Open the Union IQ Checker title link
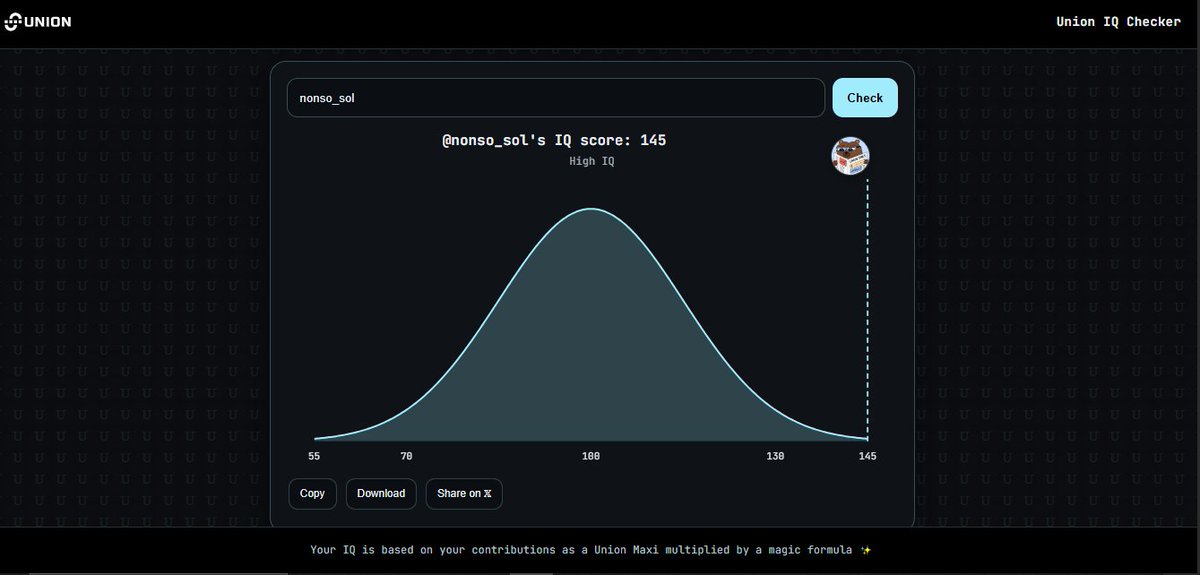Screen dimensions: 1200x575 1118,22
